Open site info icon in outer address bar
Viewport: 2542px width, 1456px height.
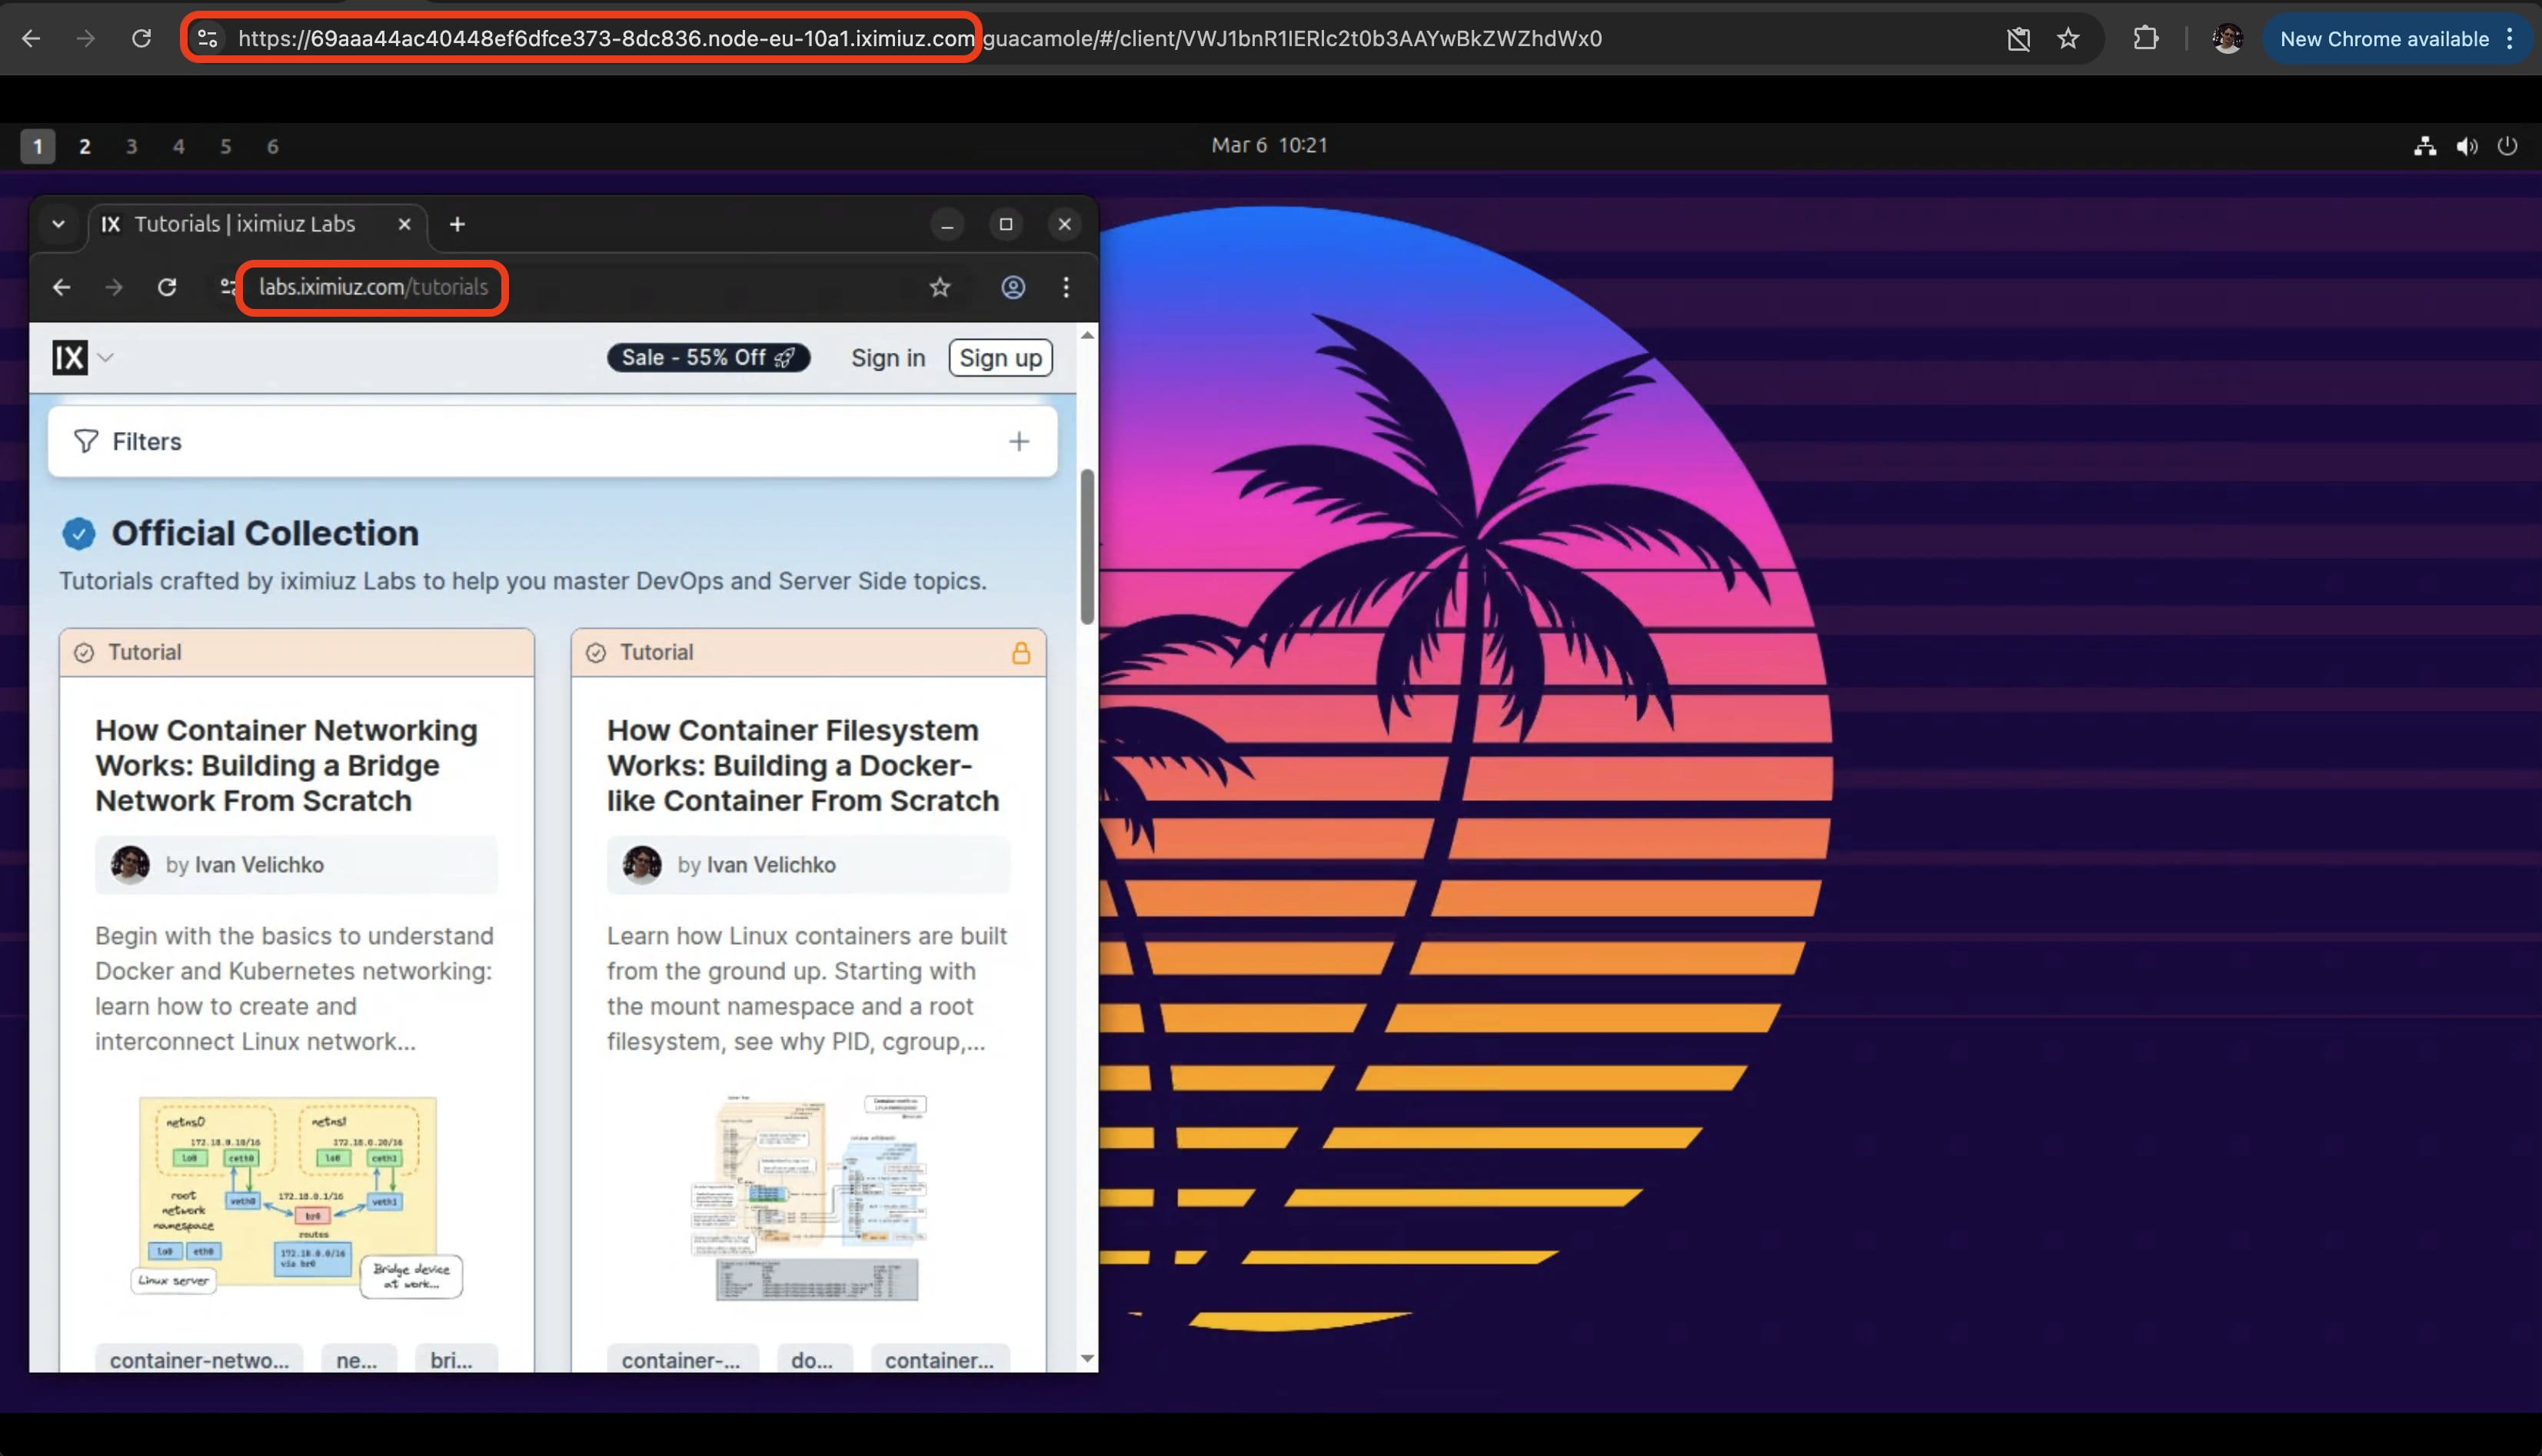pos(207,39)
